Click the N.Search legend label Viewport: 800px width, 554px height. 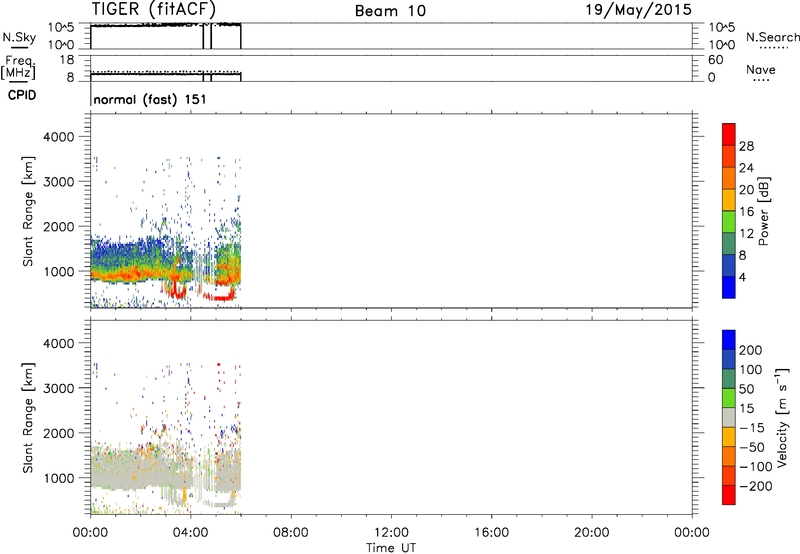pos(772,37)
